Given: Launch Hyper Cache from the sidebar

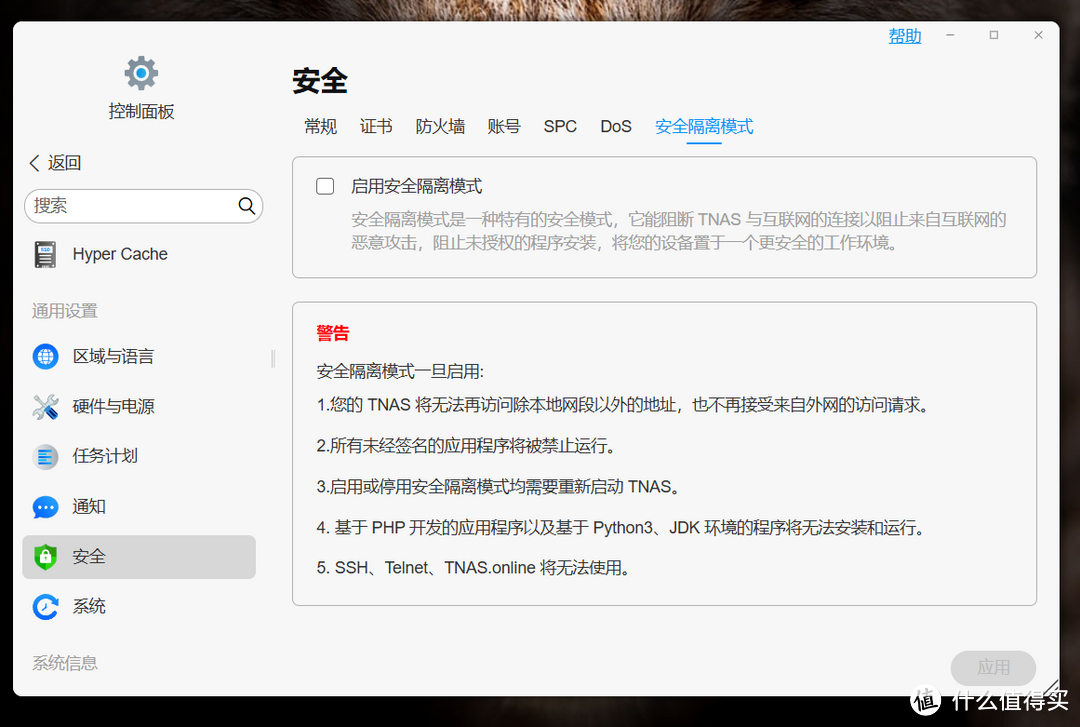Looking at the screenshot, I should pos(46,254).
